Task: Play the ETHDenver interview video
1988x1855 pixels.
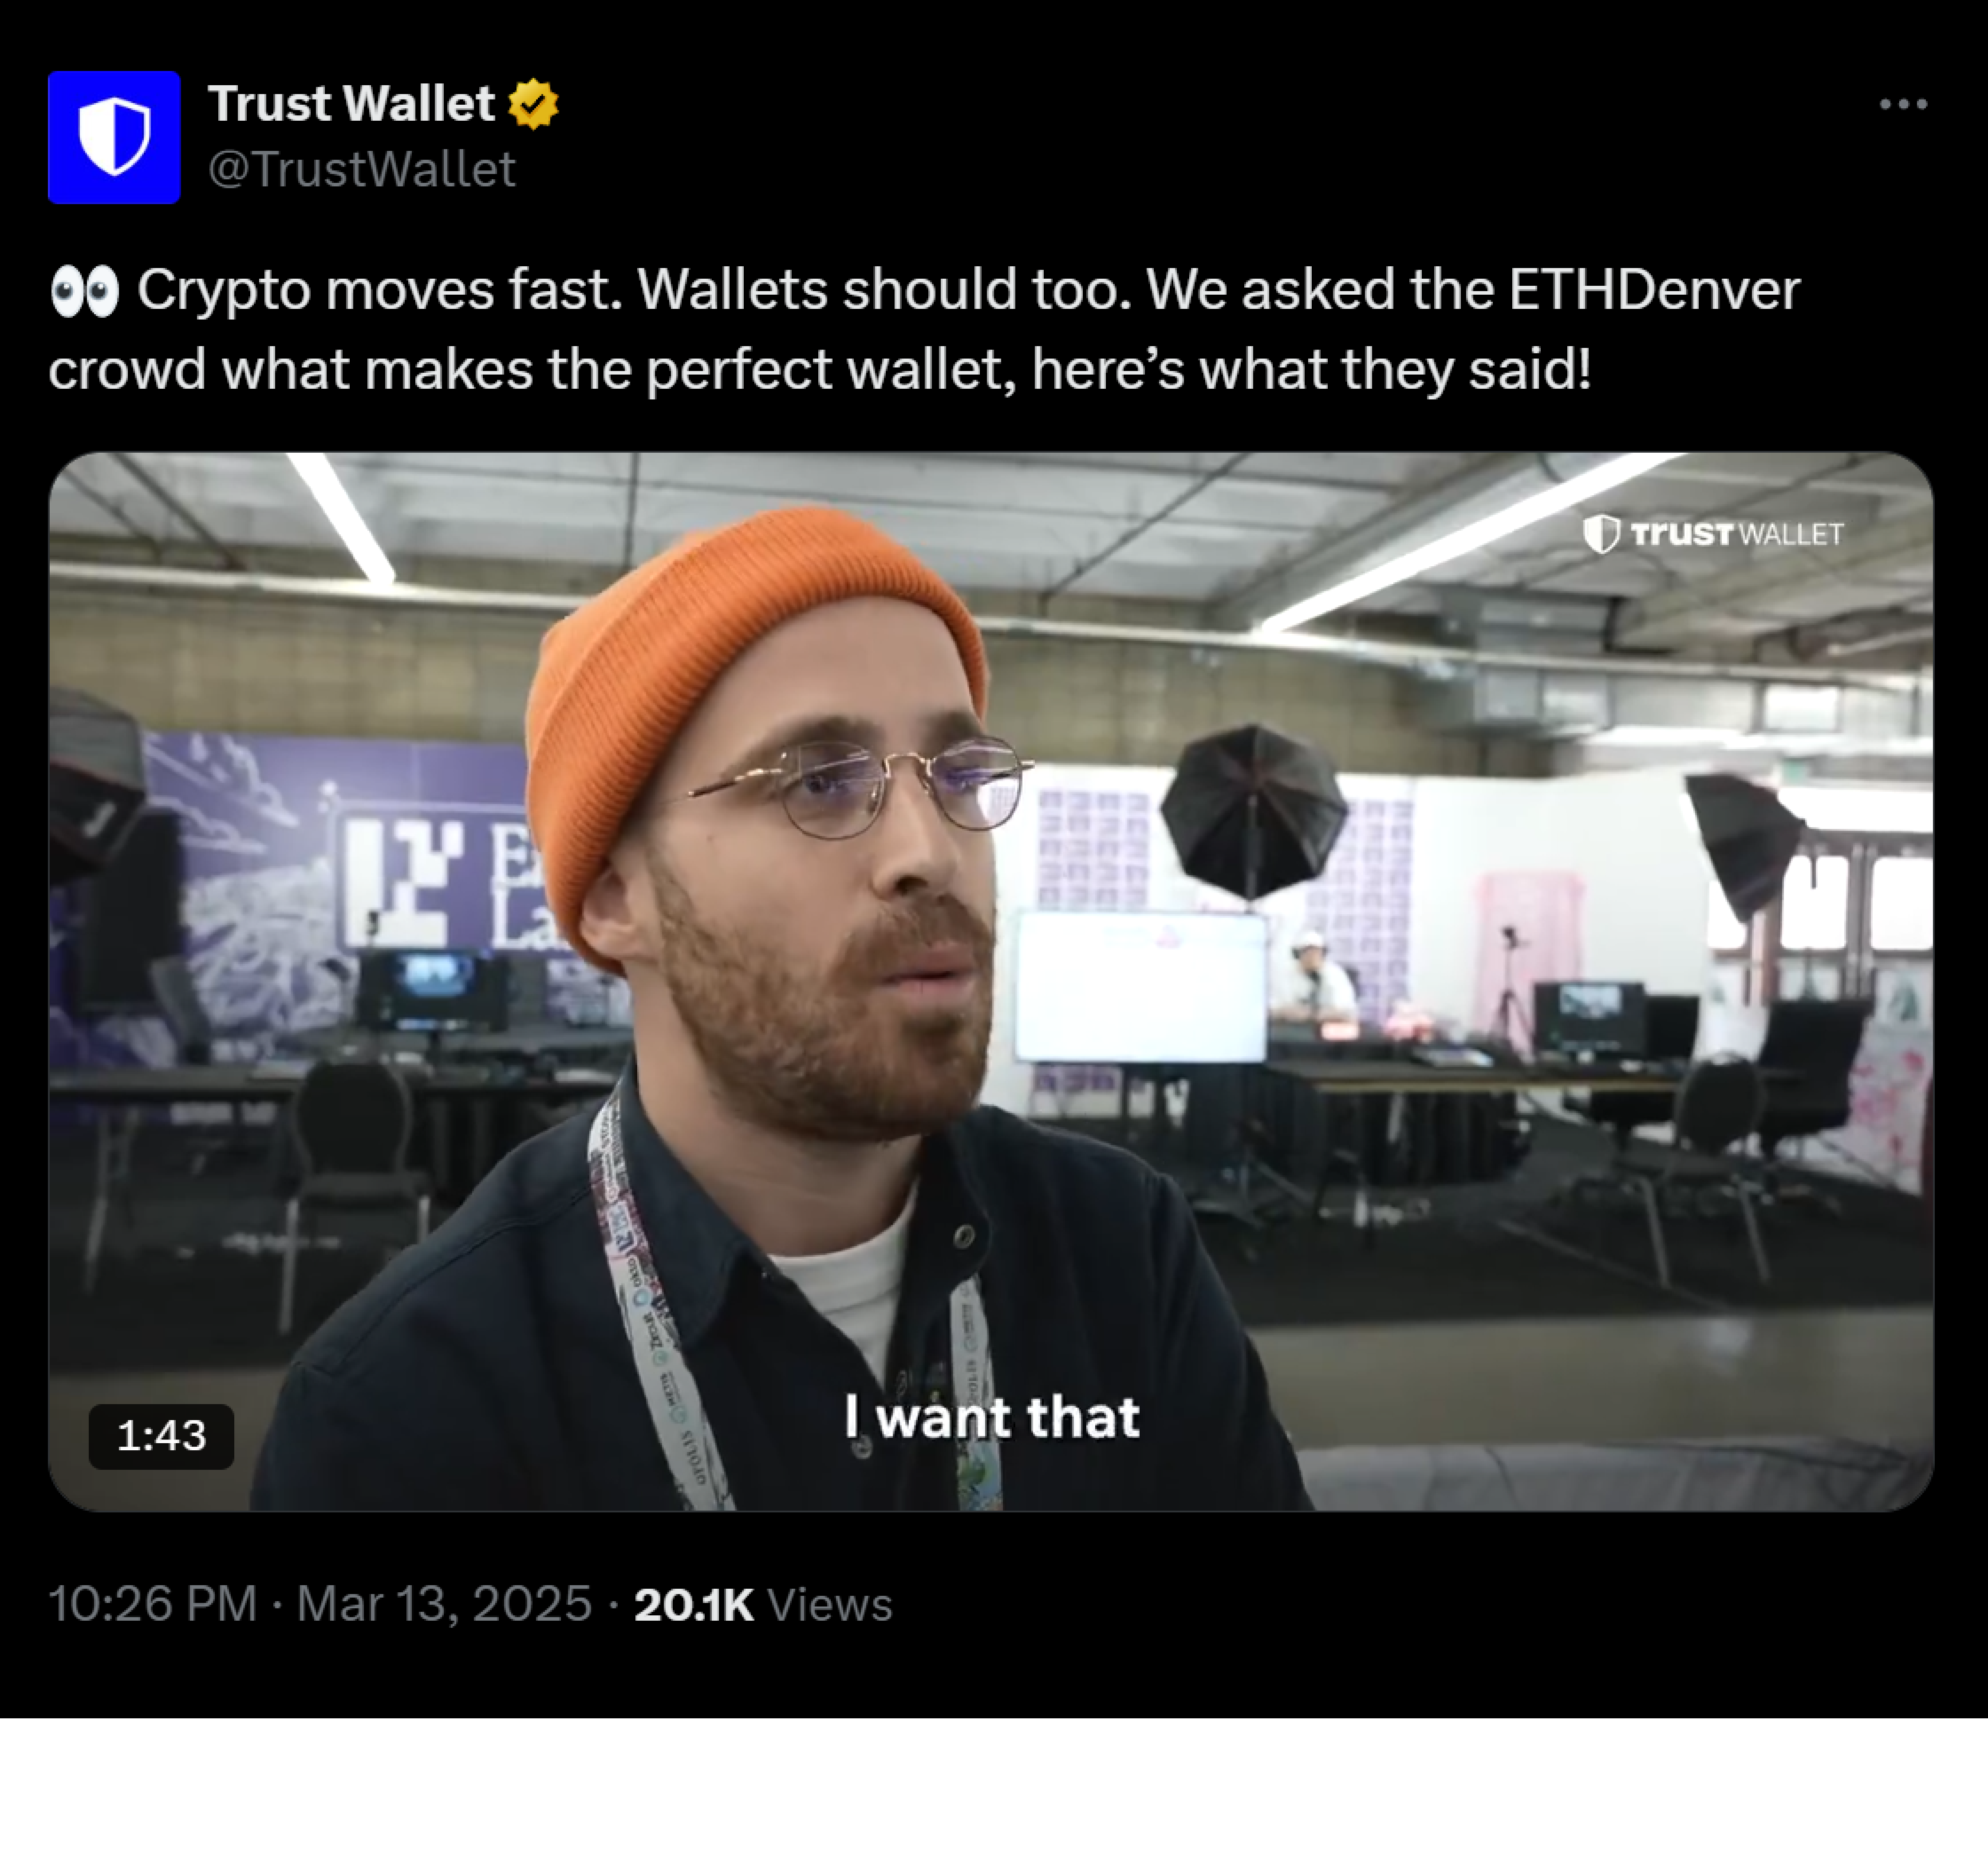Action: pos(991,981)
